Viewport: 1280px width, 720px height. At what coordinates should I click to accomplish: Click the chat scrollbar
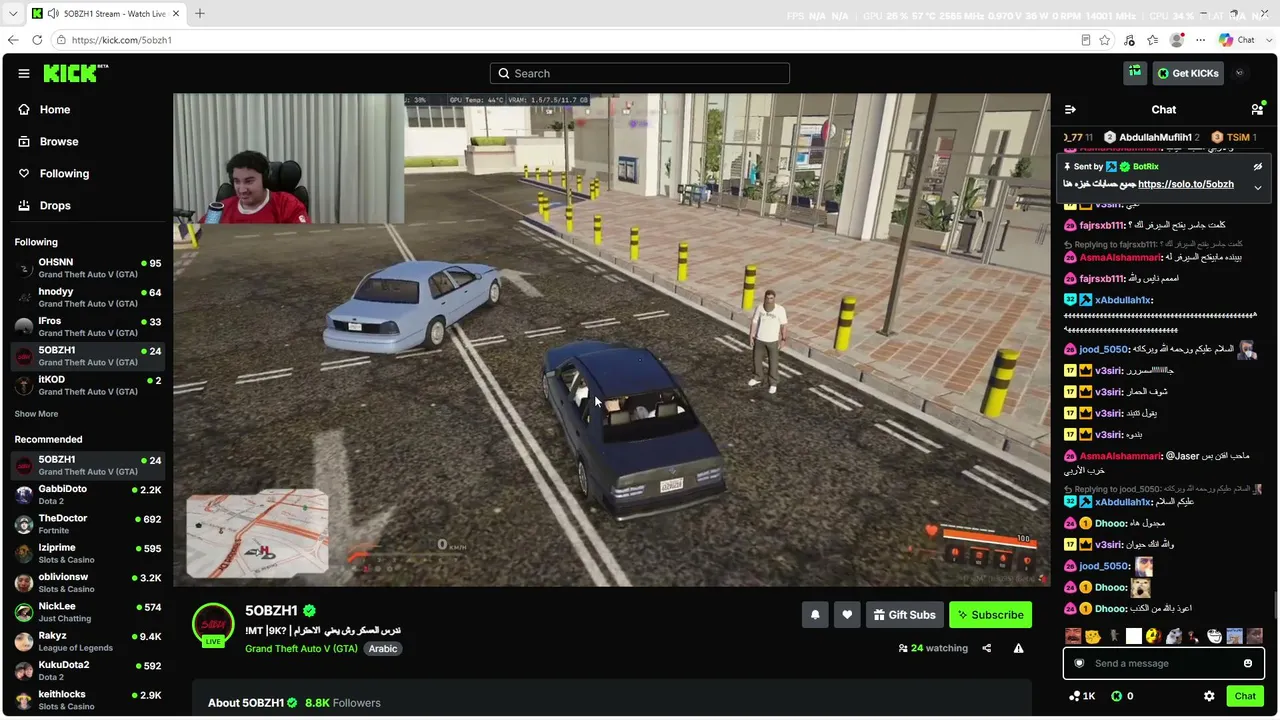pos(1275,605)
